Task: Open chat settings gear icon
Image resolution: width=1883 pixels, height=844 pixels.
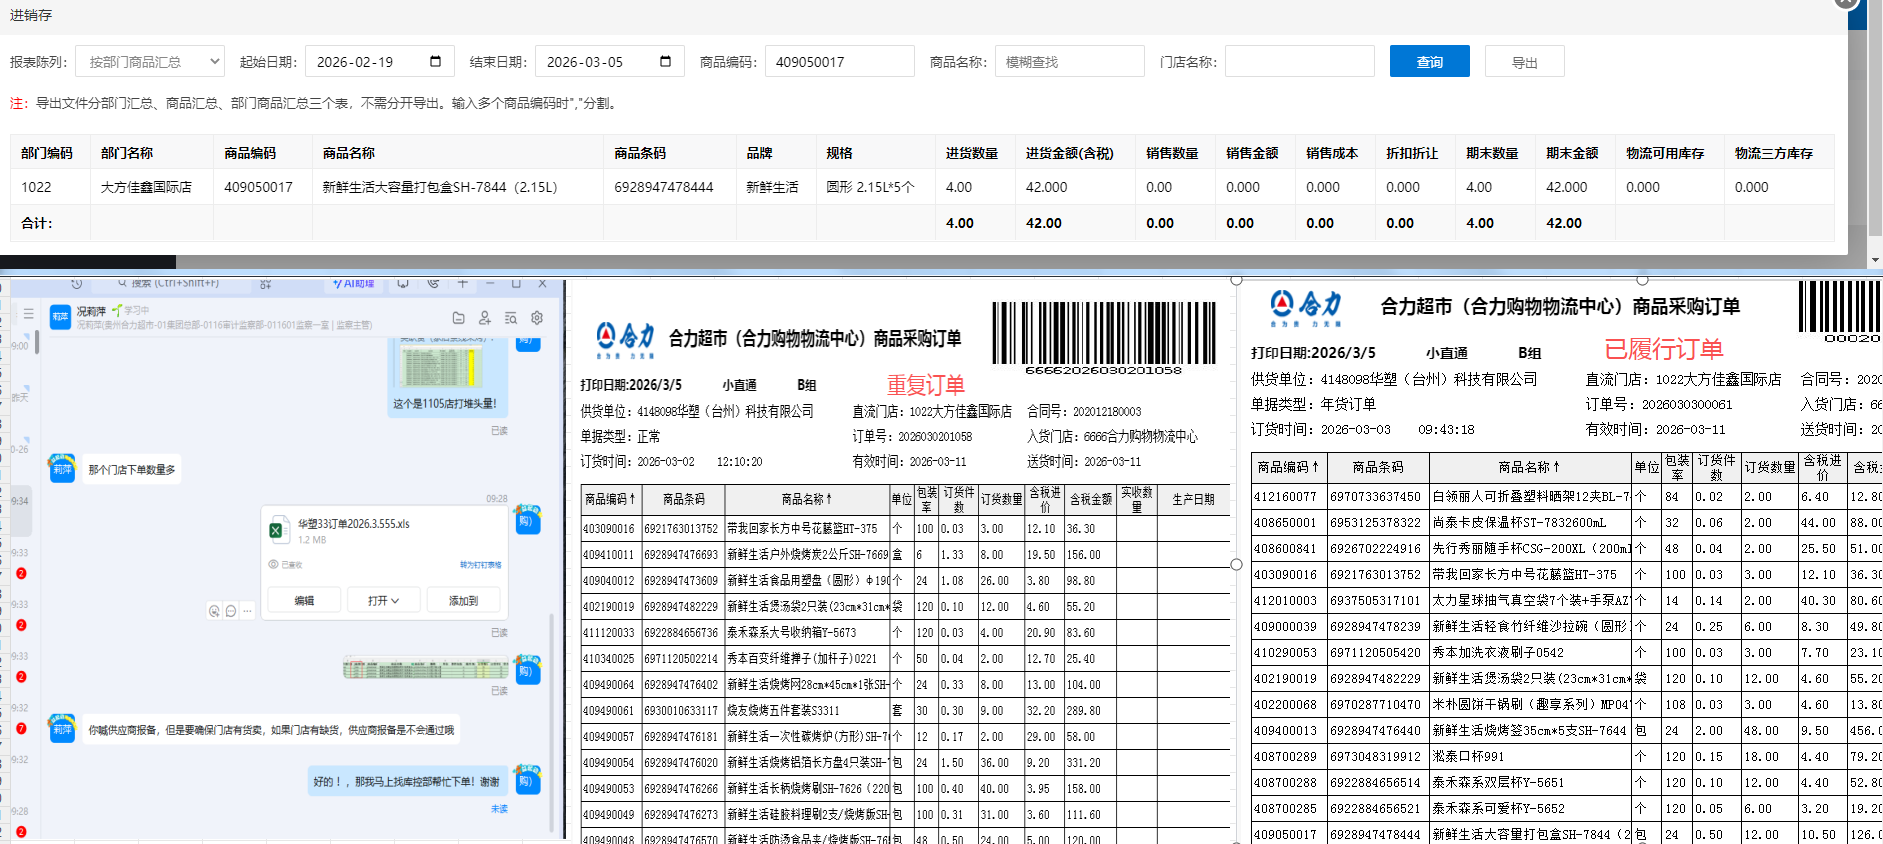Action: [537, 318]
